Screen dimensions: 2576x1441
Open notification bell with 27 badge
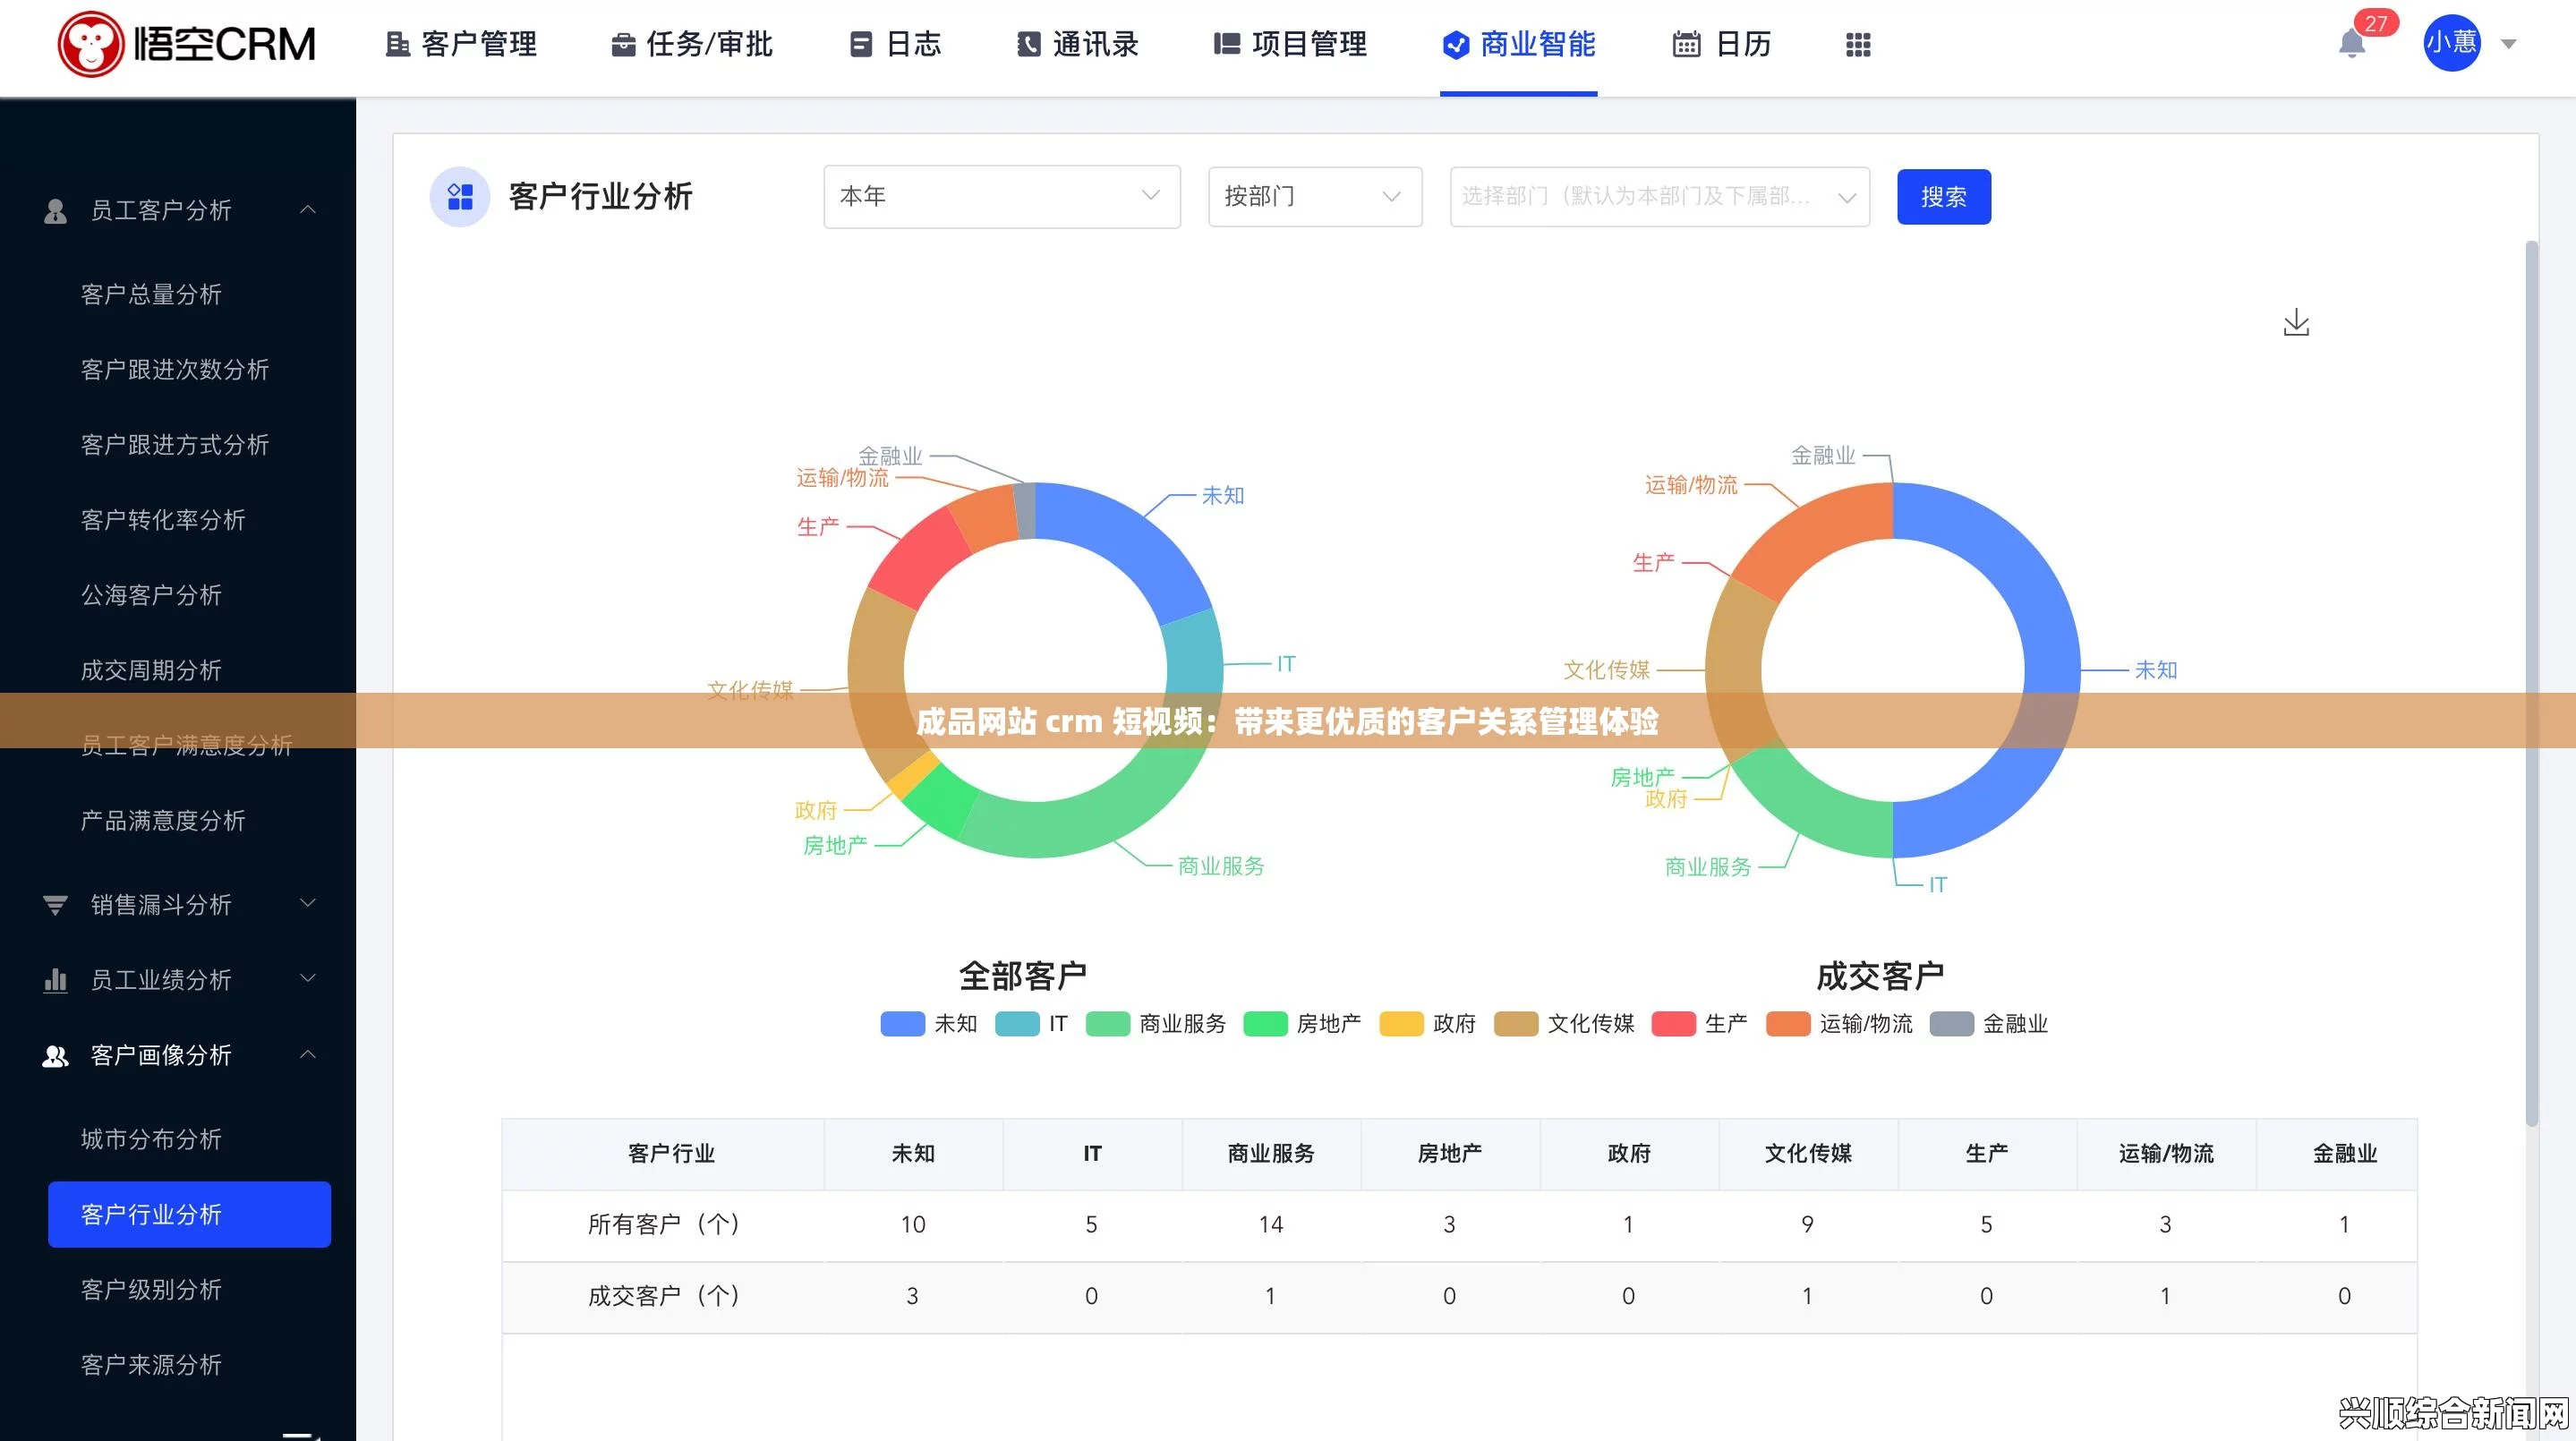2352,44
